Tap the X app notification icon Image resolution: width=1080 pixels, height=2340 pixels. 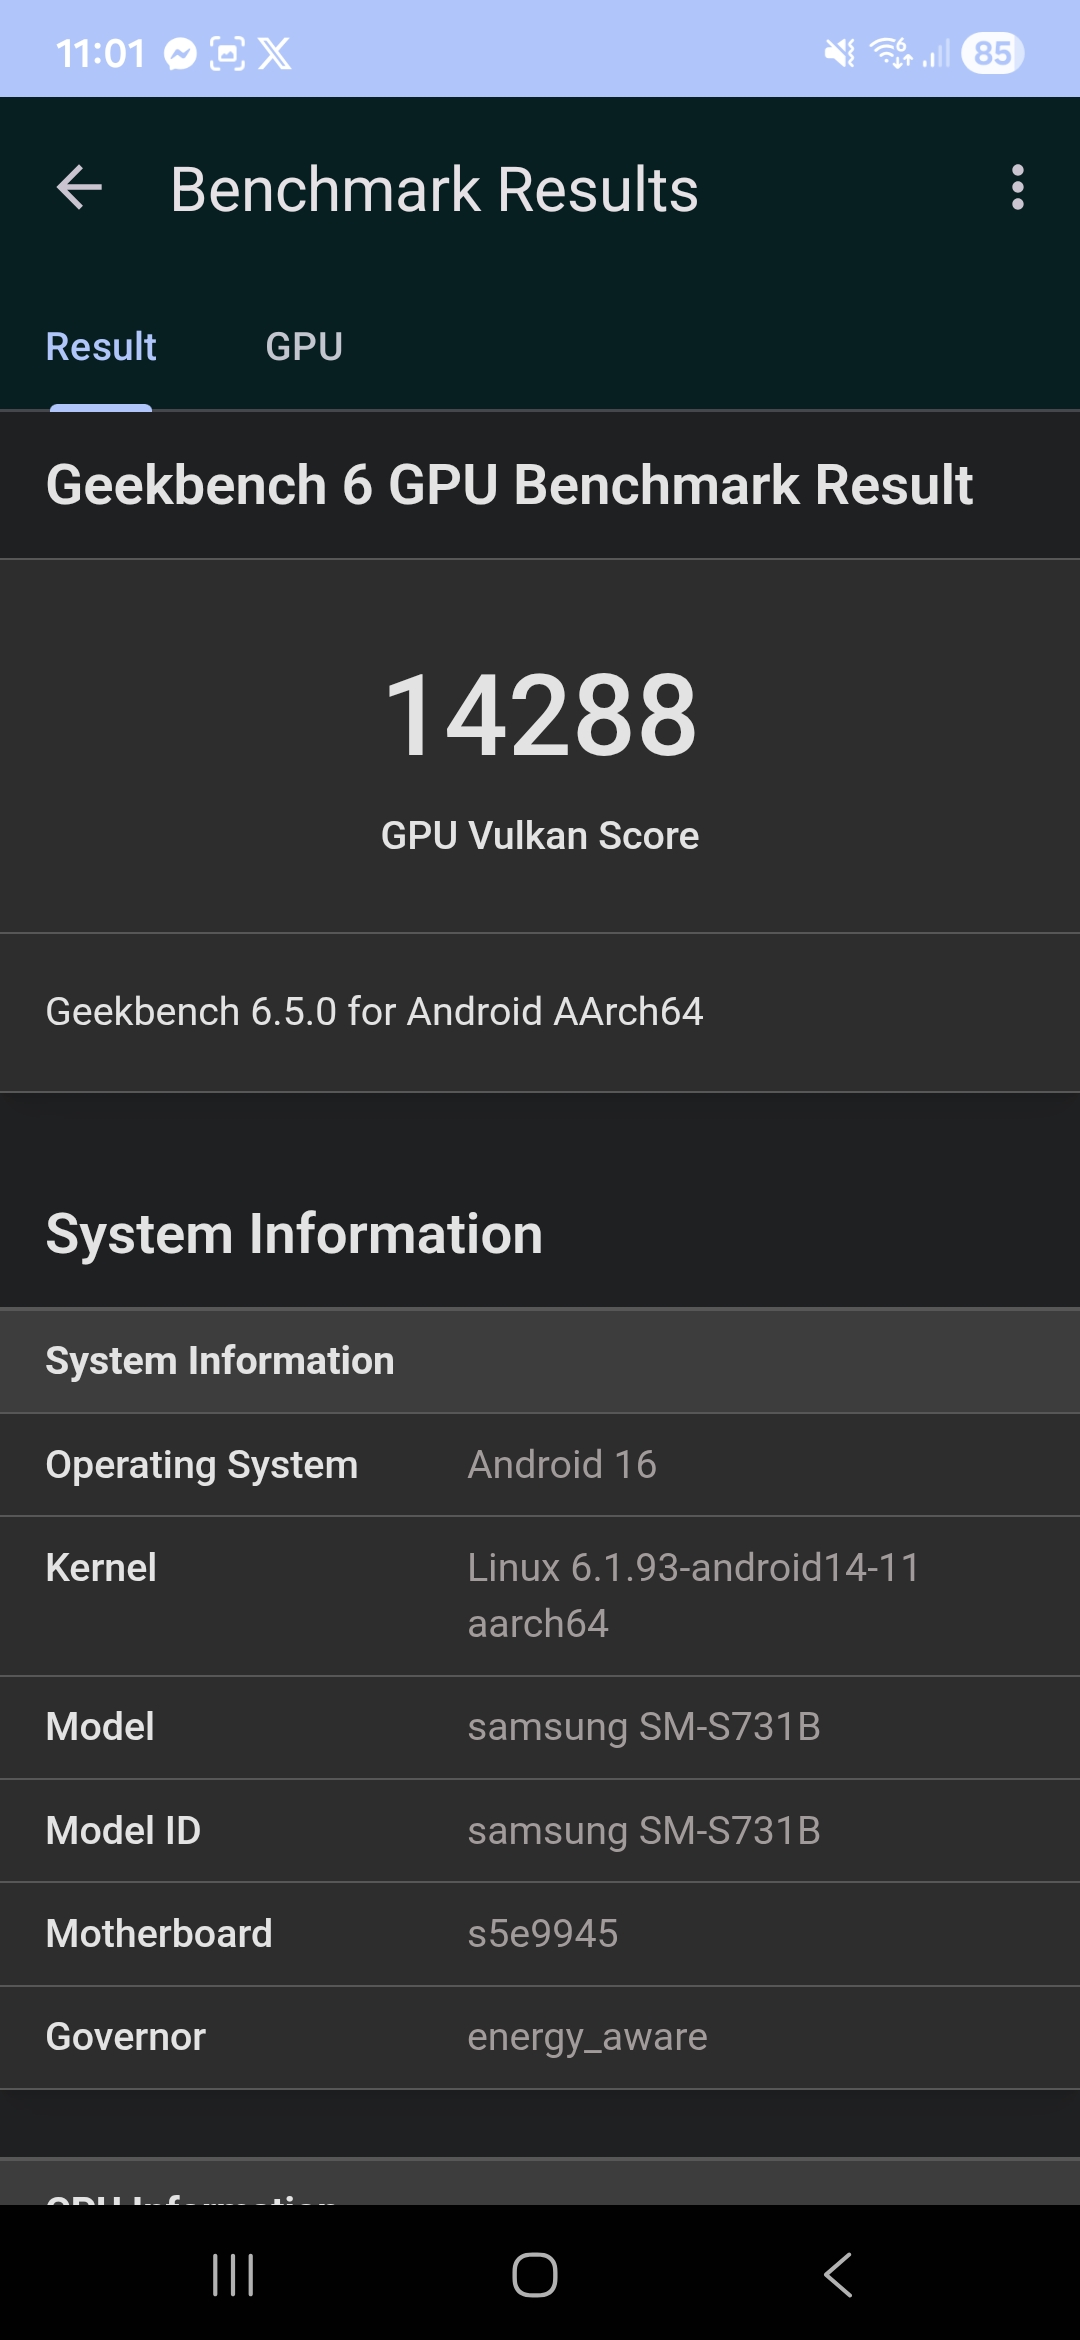(x=275, y=53)
